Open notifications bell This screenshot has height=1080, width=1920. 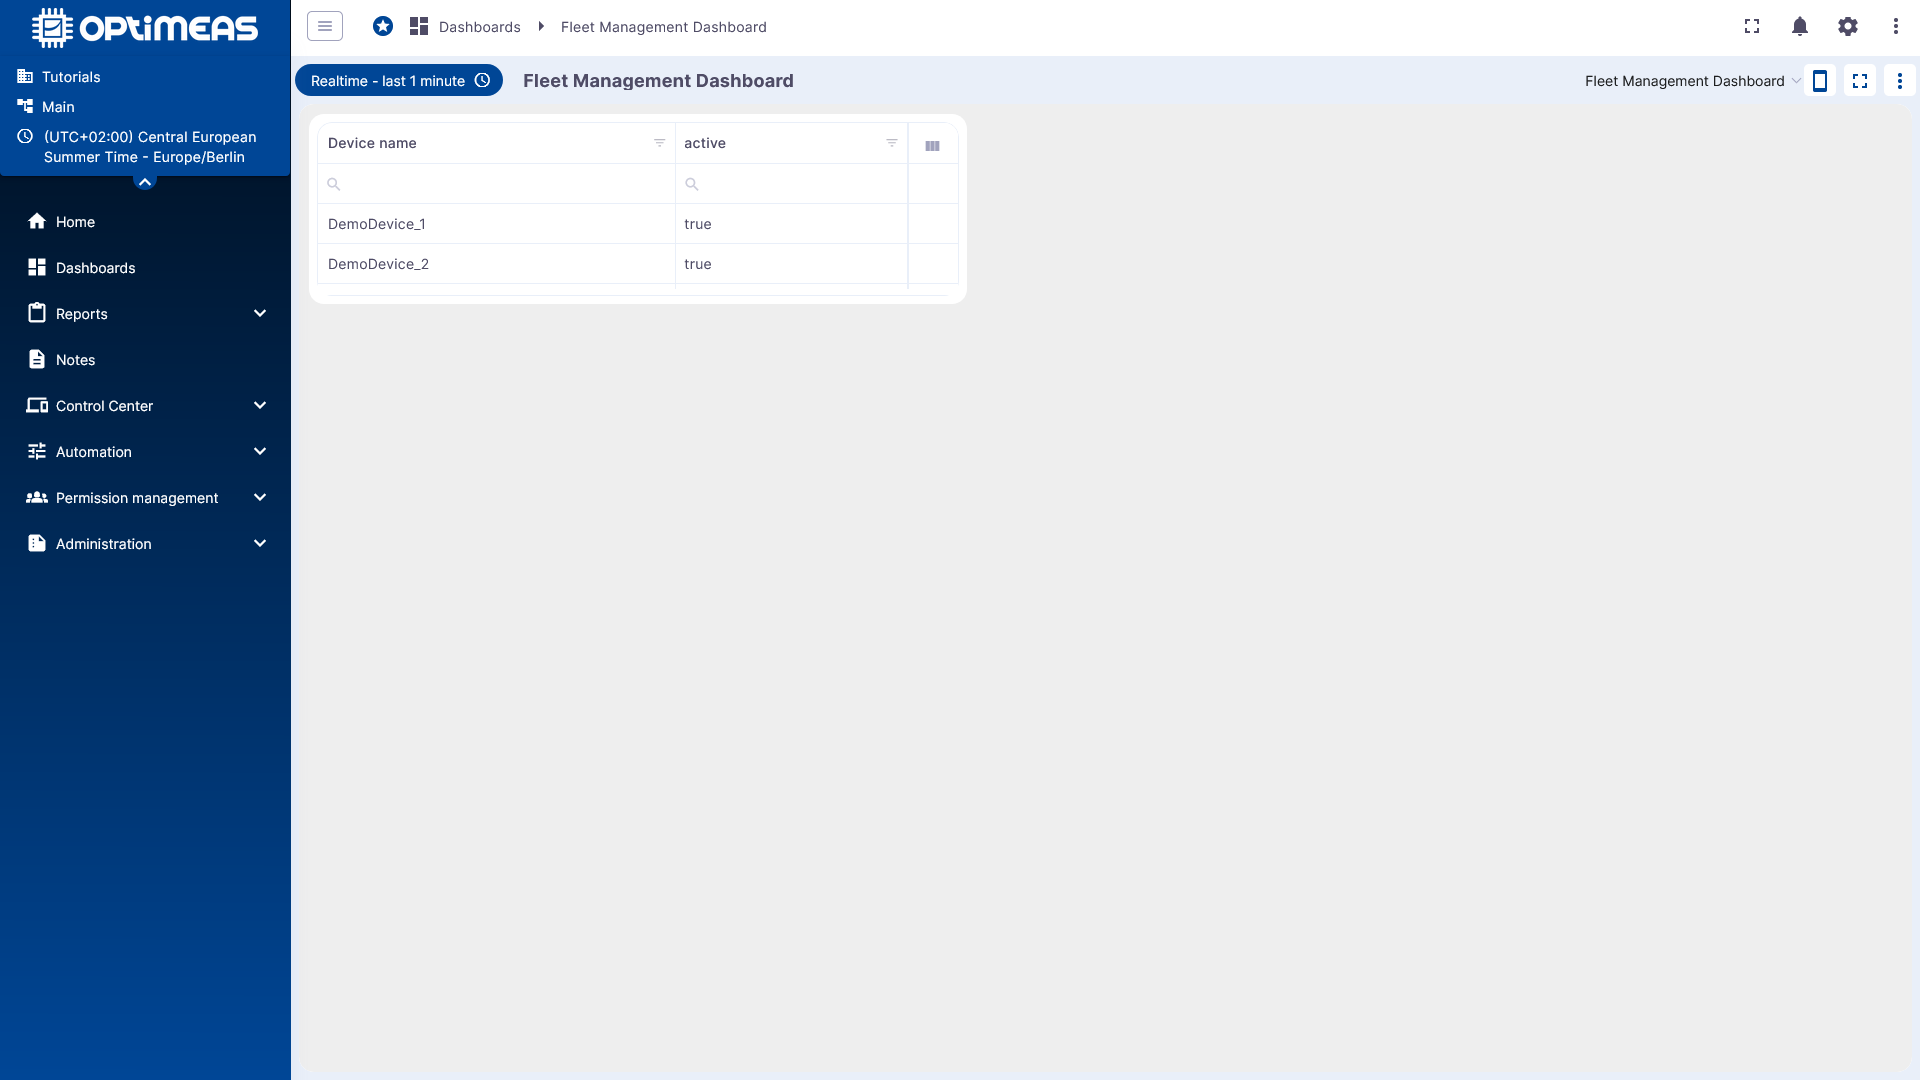(x=1800, y=26)
